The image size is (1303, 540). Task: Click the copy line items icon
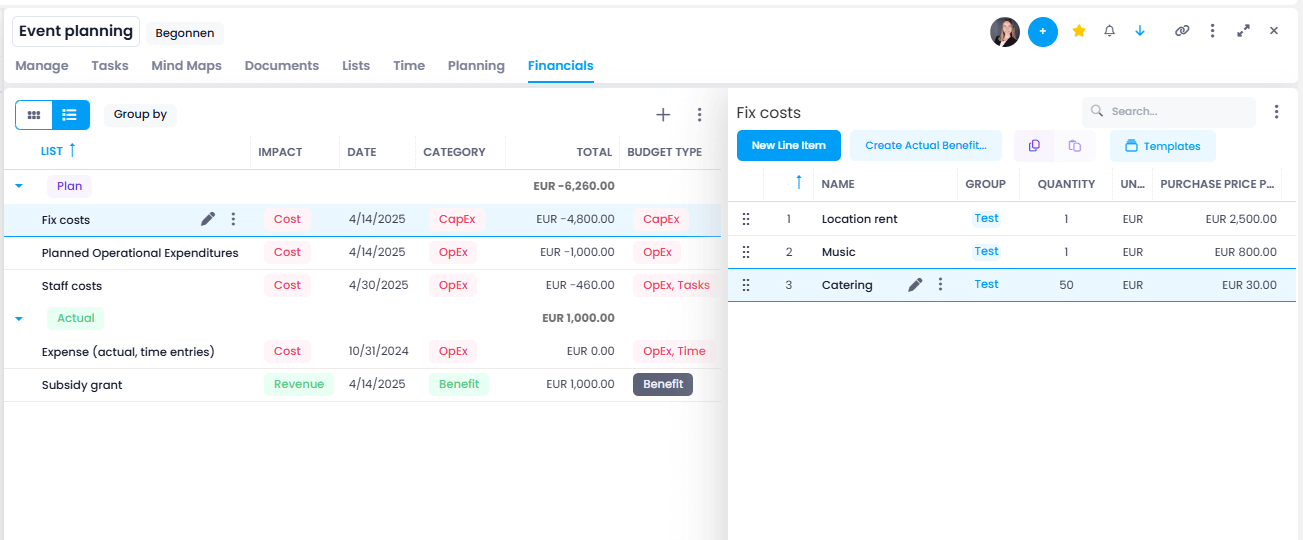click(x=1034, y=146)
